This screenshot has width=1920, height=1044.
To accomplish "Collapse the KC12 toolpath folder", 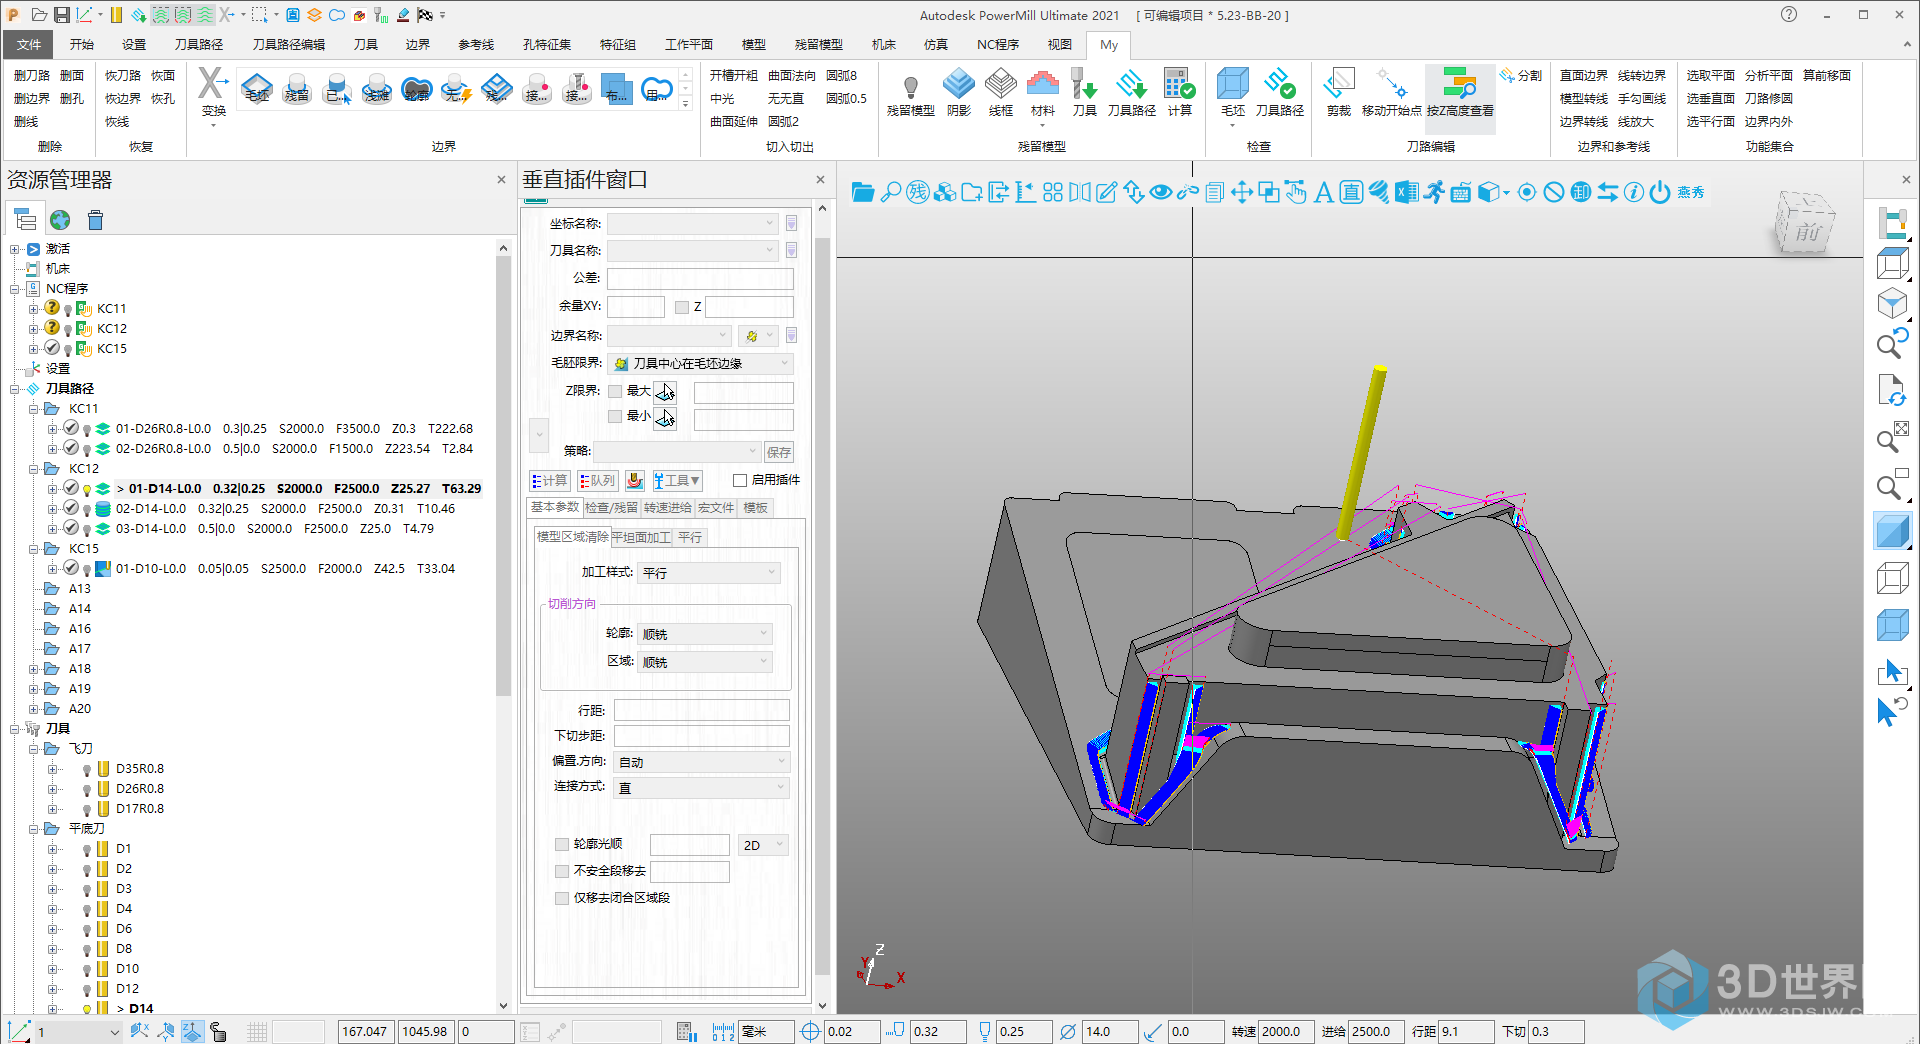I will [33, 469].
